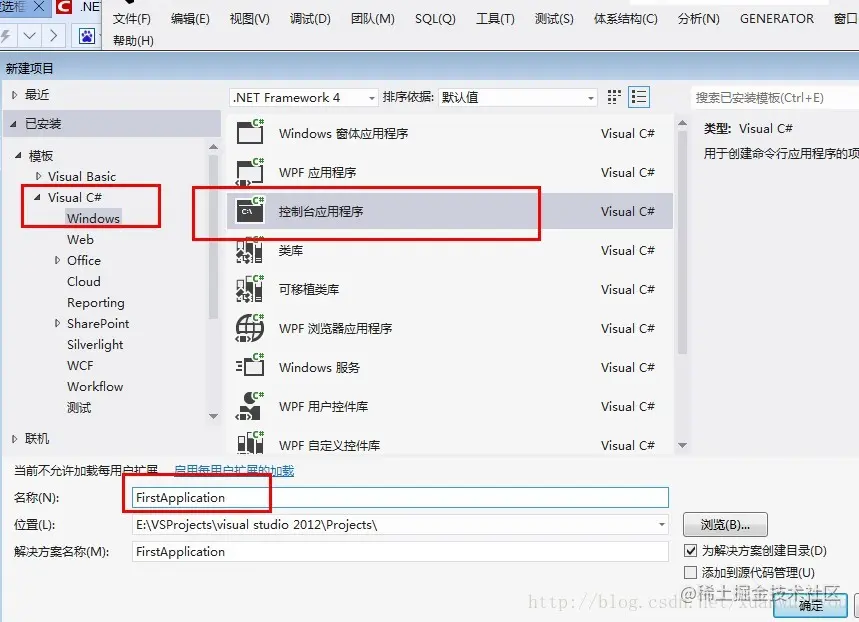Click the 名称 FirstApplication input field

(x=400, y=497)
